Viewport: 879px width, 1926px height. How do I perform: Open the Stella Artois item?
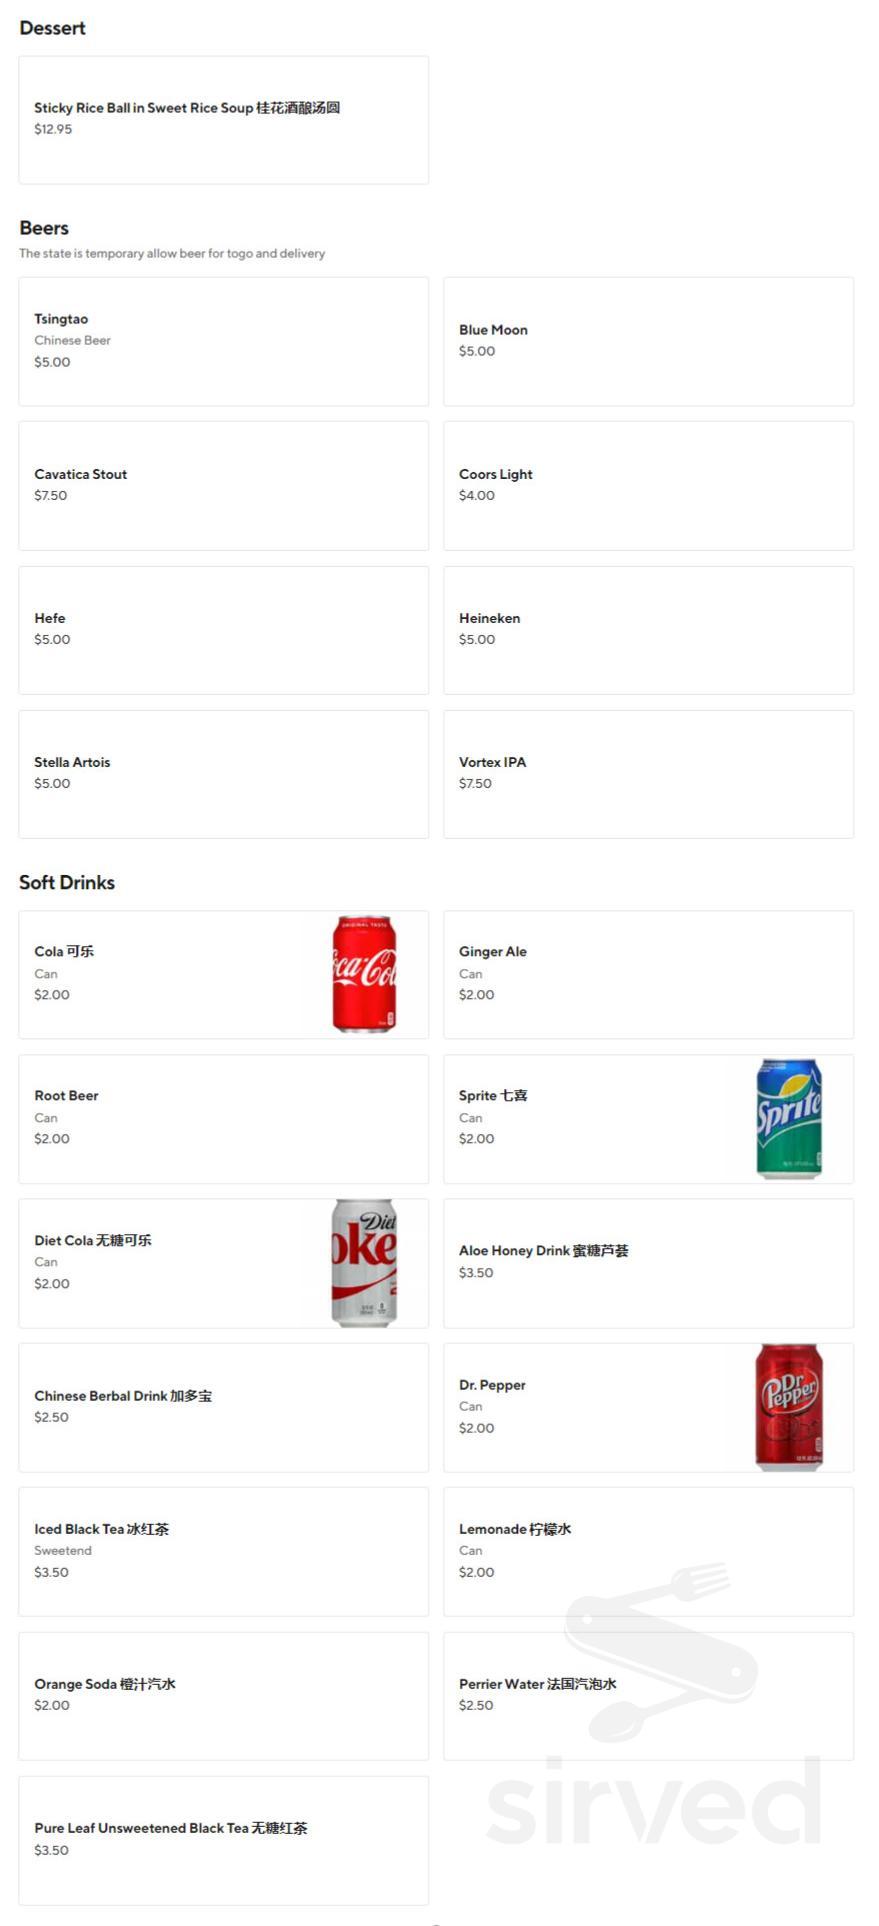coord(223,774)
